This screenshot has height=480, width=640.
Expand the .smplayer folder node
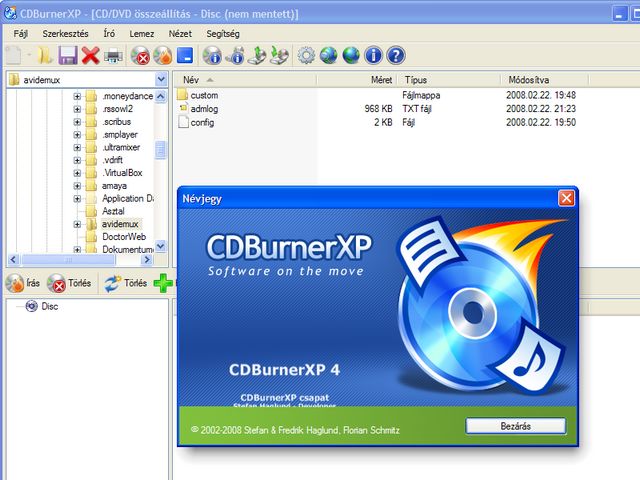tap(77, 135)
